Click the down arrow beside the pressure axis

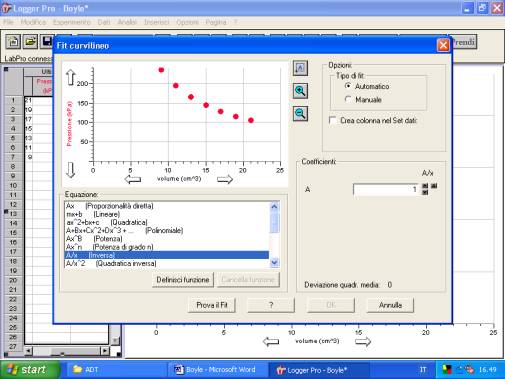pos(71,170)
